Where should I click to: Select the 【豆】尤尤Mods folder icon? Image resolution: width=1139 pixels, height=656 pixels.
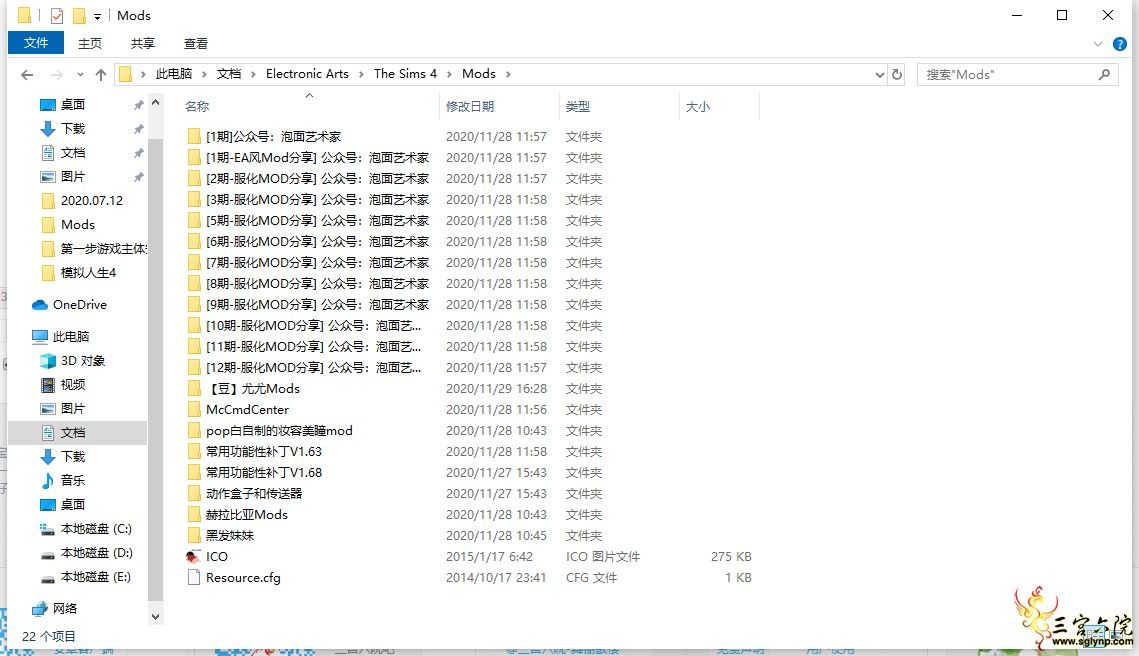[x=194, y=389]
